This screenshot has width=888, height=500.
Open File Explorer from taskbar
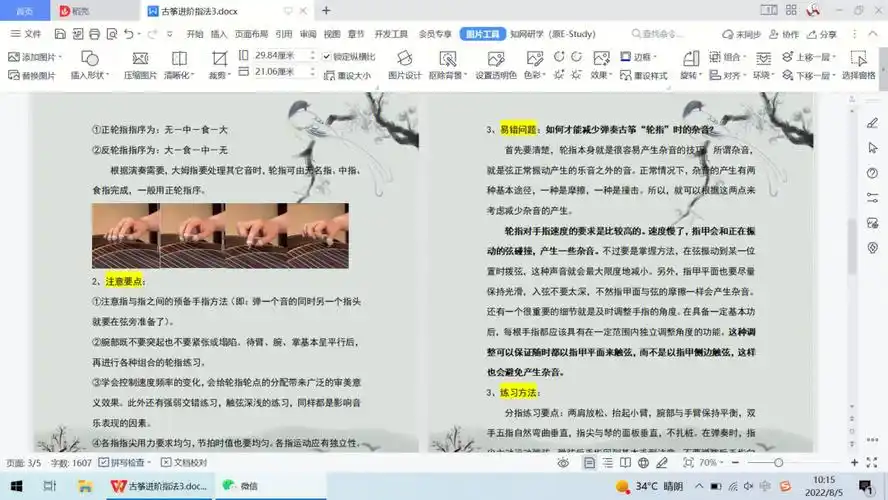pyautogui.click(x=85, y=486)
